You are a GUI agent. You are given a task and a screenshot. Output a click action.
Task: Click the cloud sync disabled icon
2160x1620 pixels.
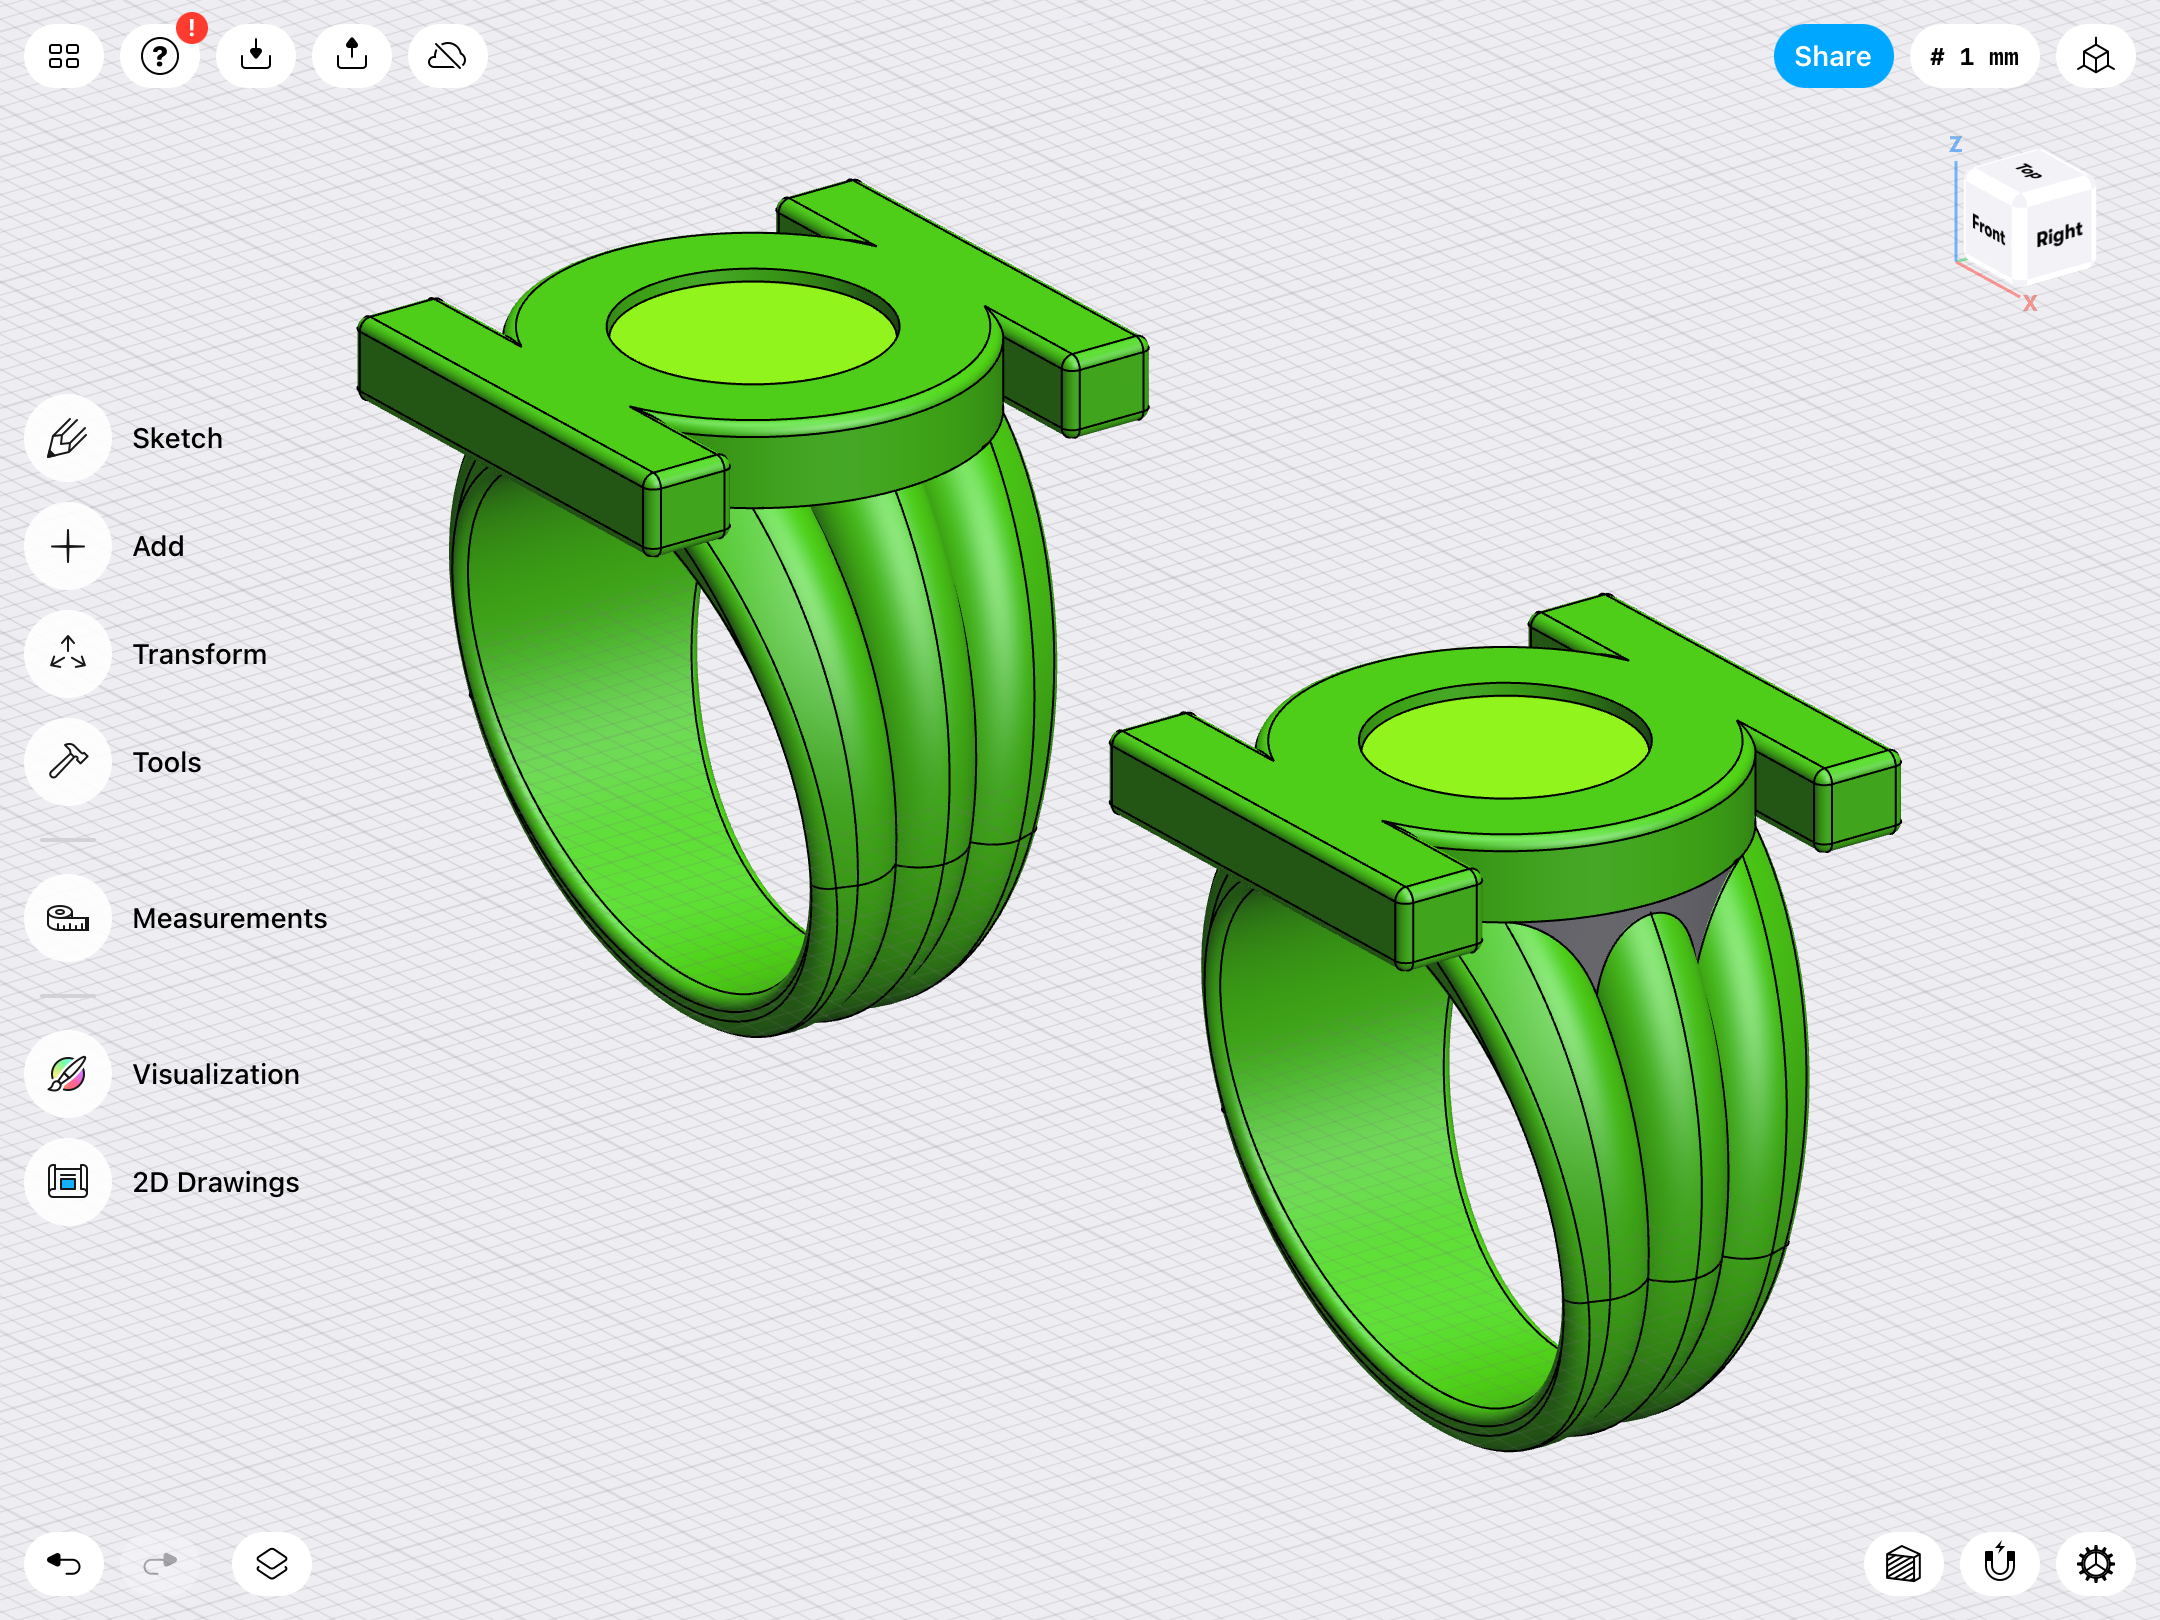click(x=448, y=56)
